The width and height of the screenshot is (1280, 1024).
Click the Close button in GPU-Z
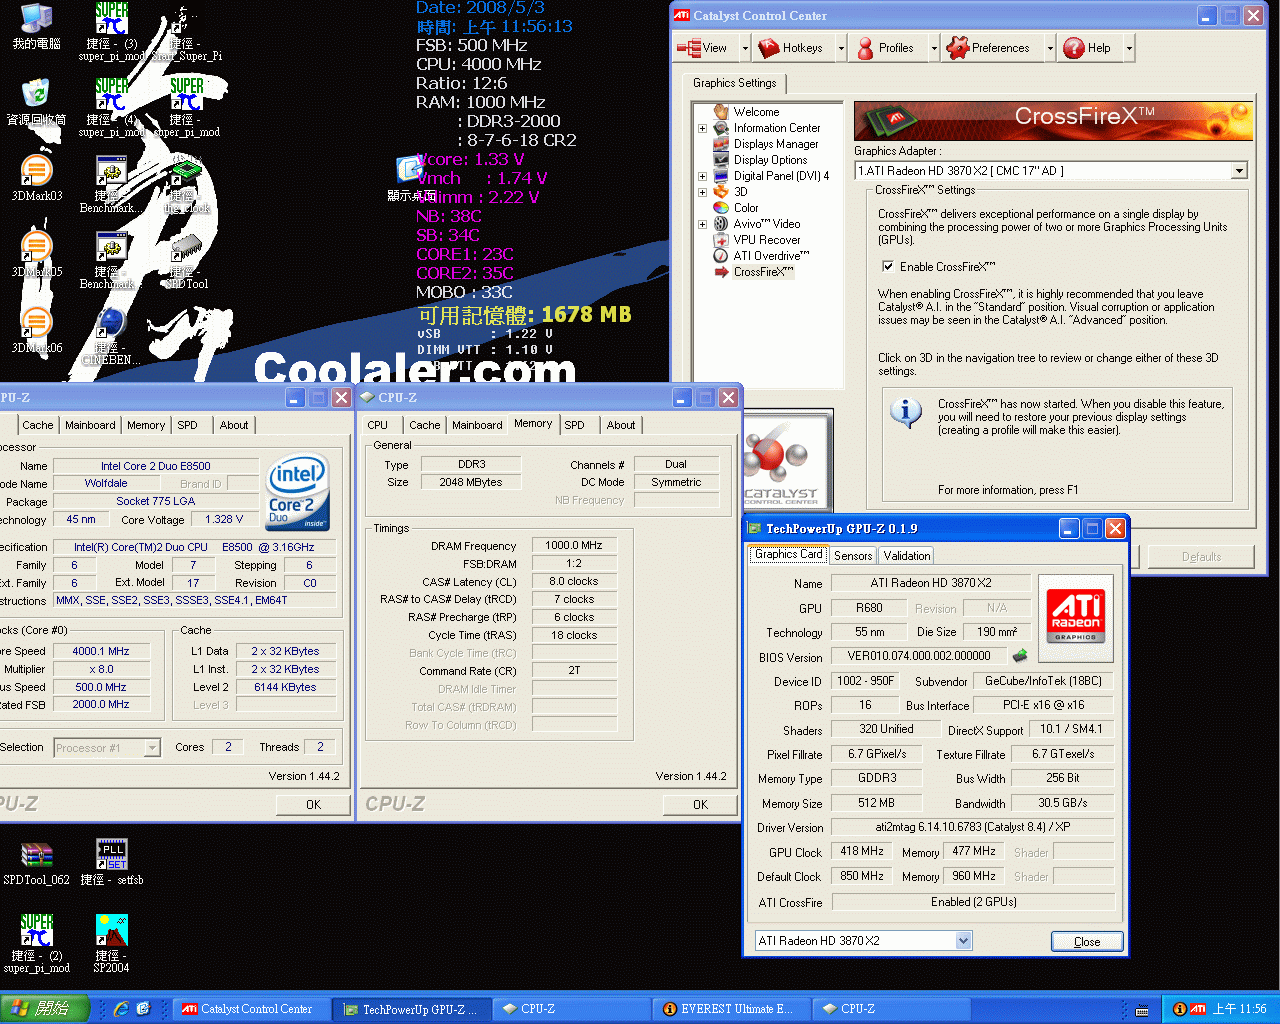click(x=1086, y=942)
